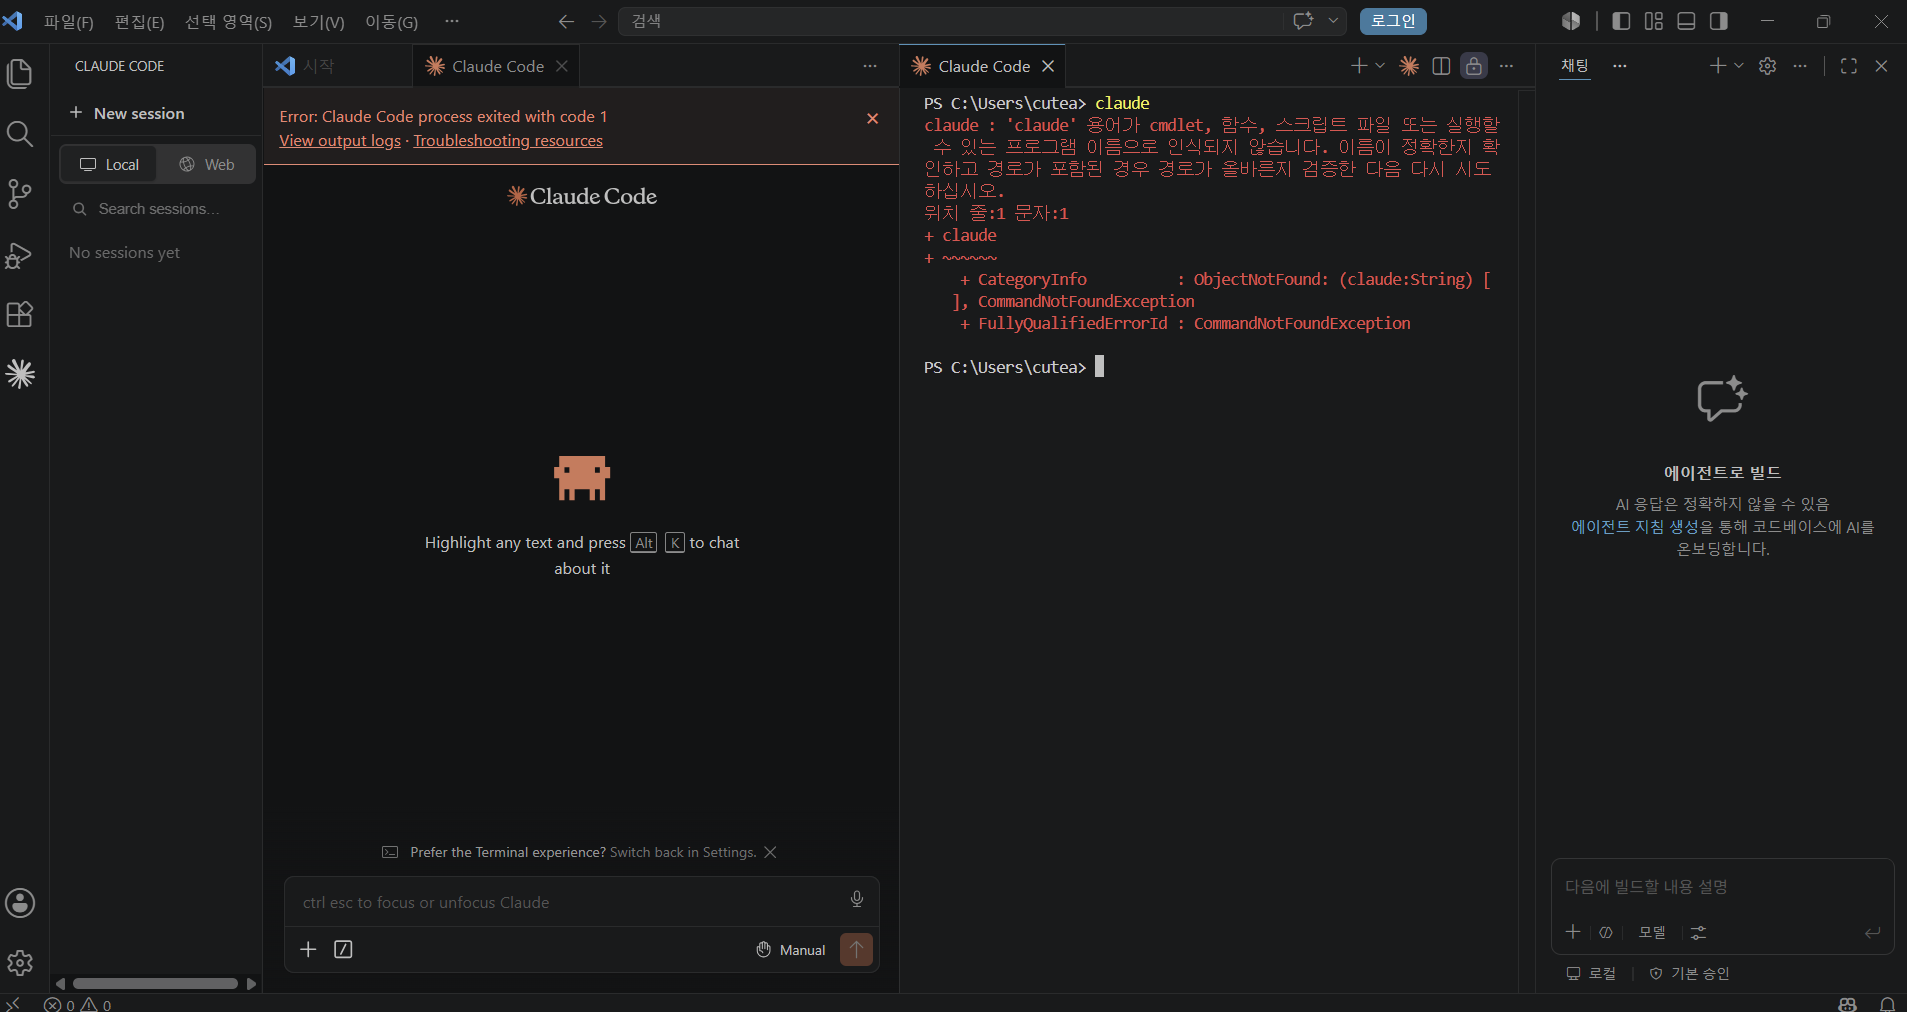Open the Explorer view in activity bar
Screen dimensions: 1907x1012
tap(20, 74)
